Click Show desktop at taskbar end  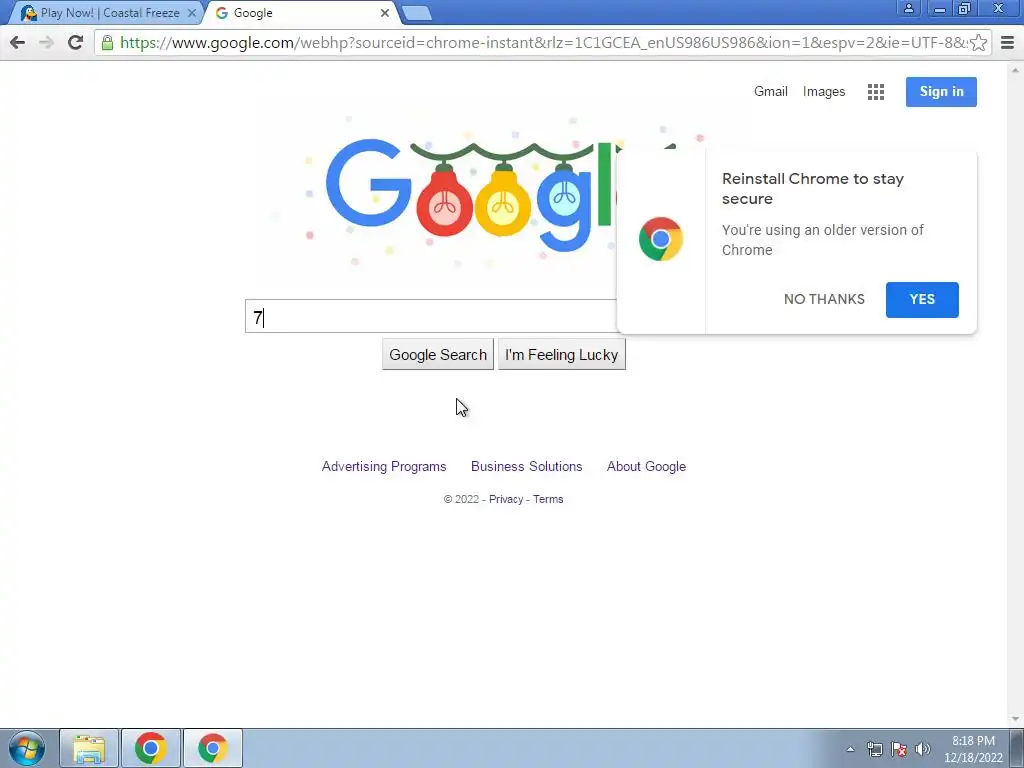(1017, 748)
